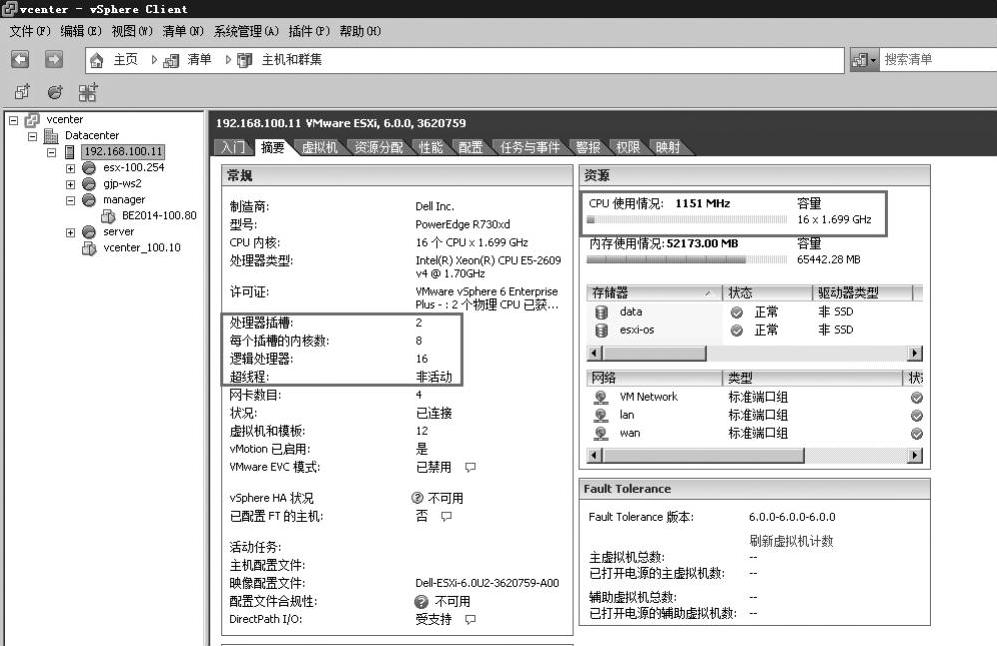The width and height of the screenshot is (997, 646).
Task: Click 主机和群集 in the breadcrumb
Action: [291, 60]
